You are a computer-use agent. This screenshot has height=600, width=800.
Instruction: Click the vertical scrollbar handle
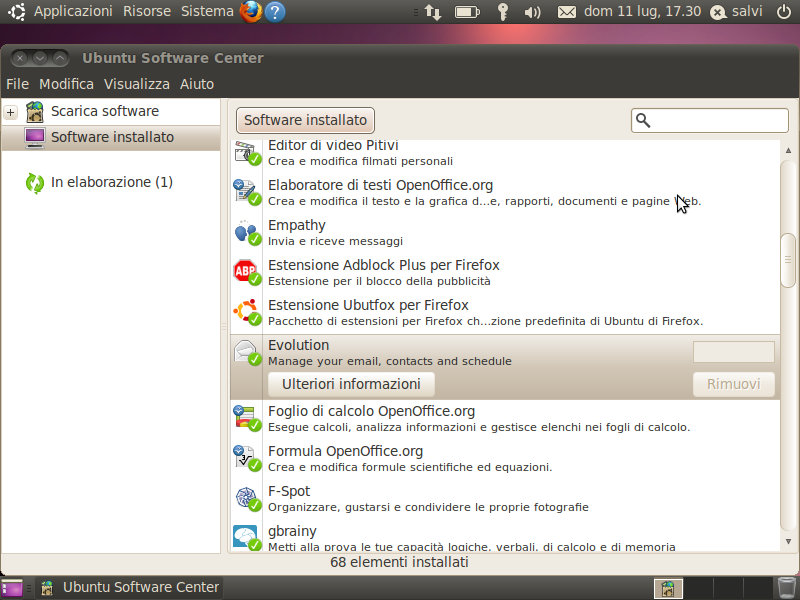pyautogui.click(x=788, y=260)
